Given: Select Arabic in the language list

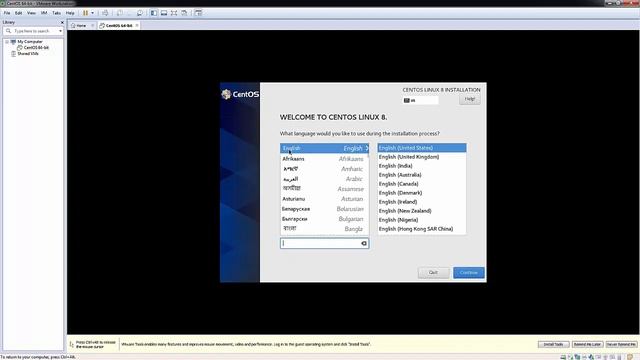Looking at the screenshot, I should pos(324,179).
